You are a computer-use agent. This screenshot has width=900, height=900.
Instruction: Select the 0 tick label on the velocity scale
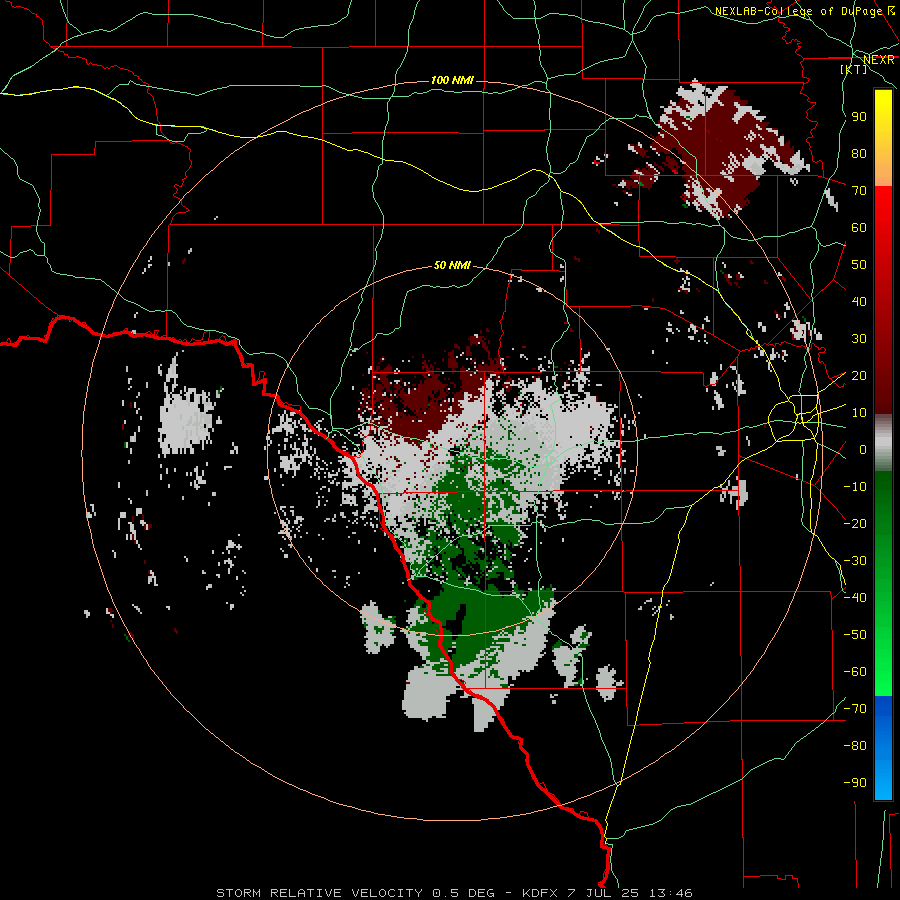click(863, 449)
